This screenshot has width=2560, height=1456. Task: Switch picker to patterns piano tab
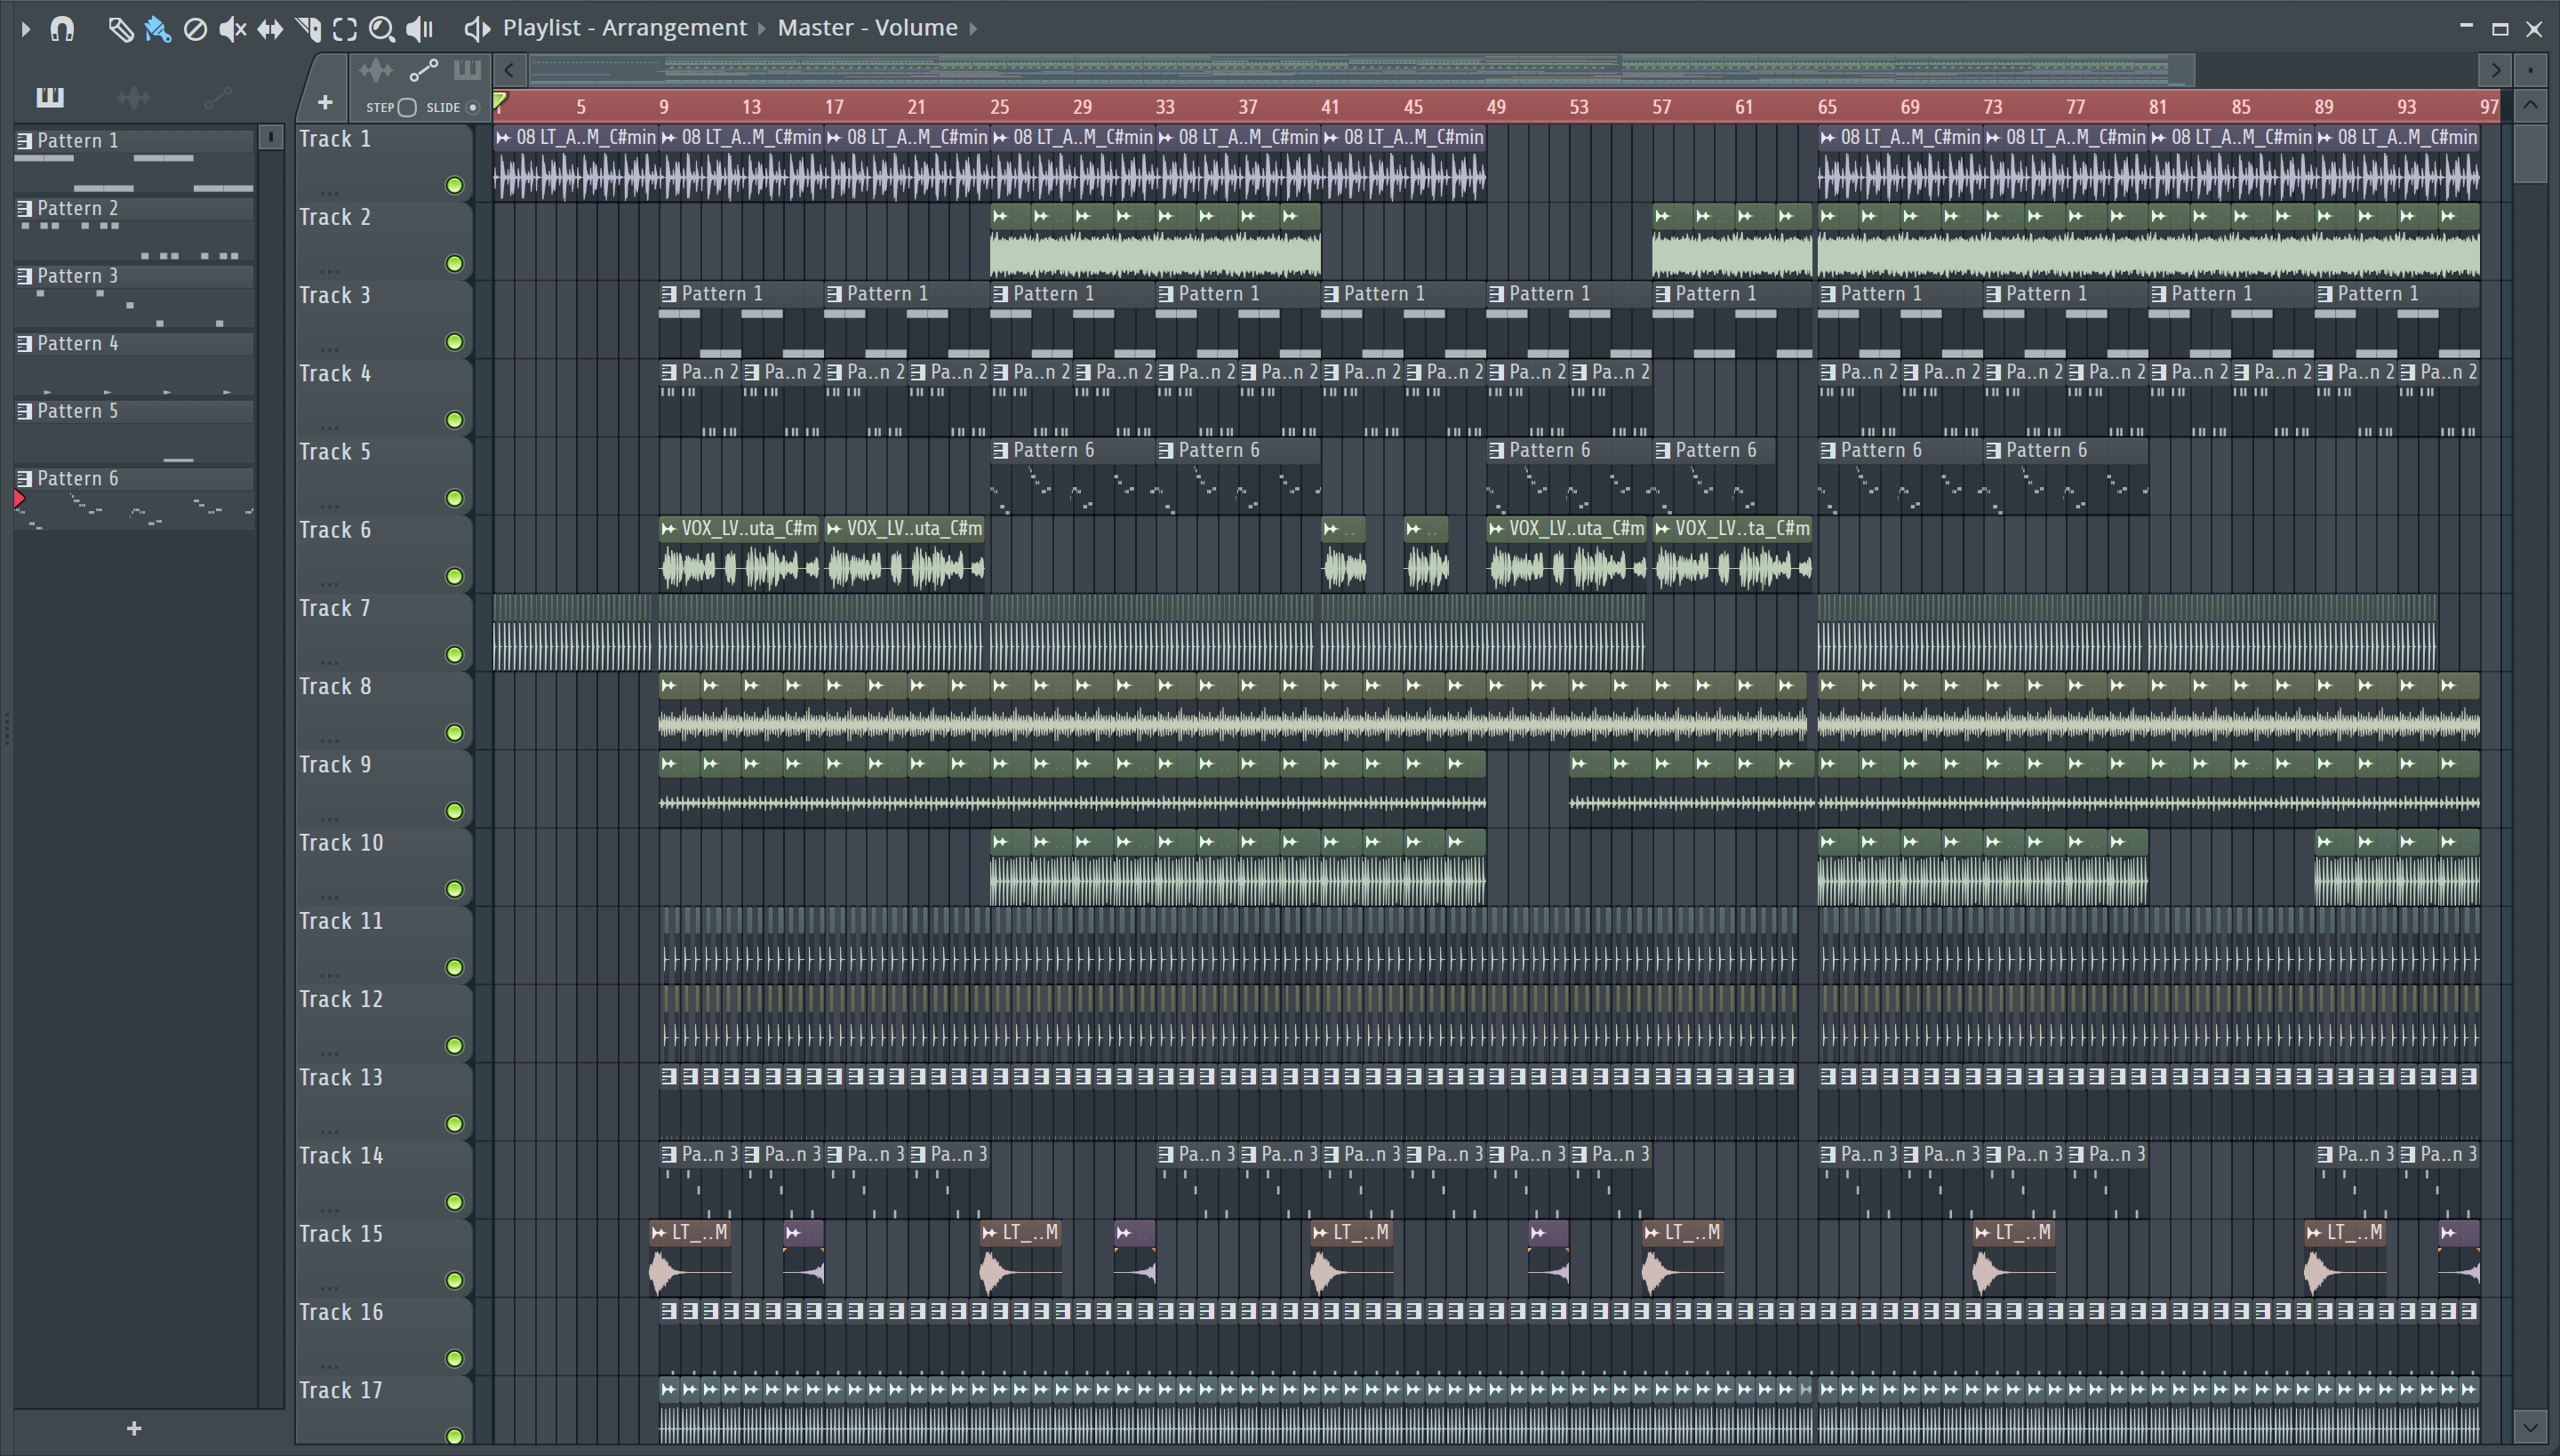[50, 97]
